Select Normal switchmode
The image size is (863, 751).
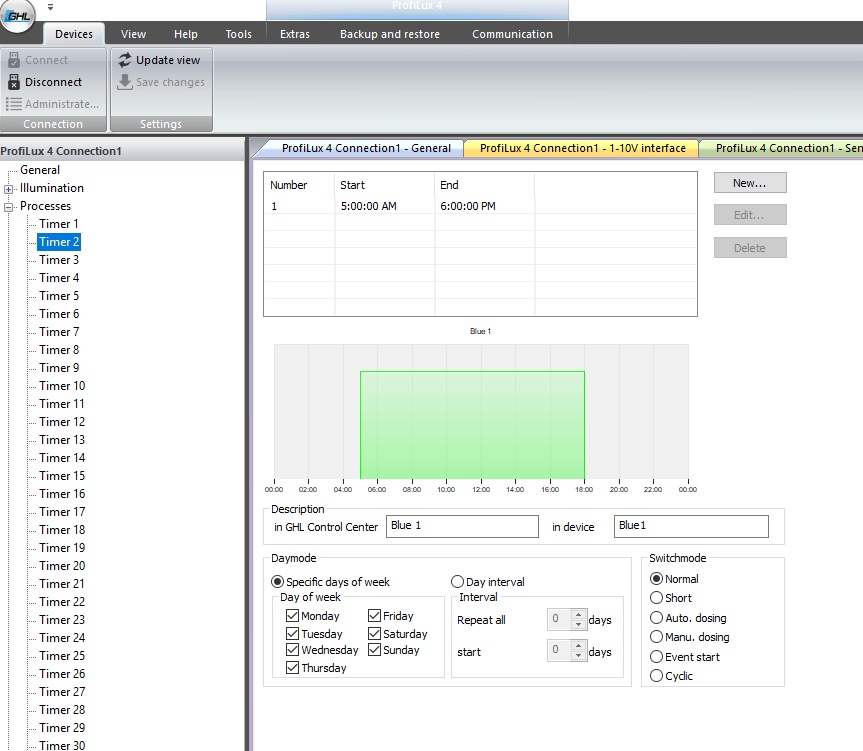(x=656, y=579)
